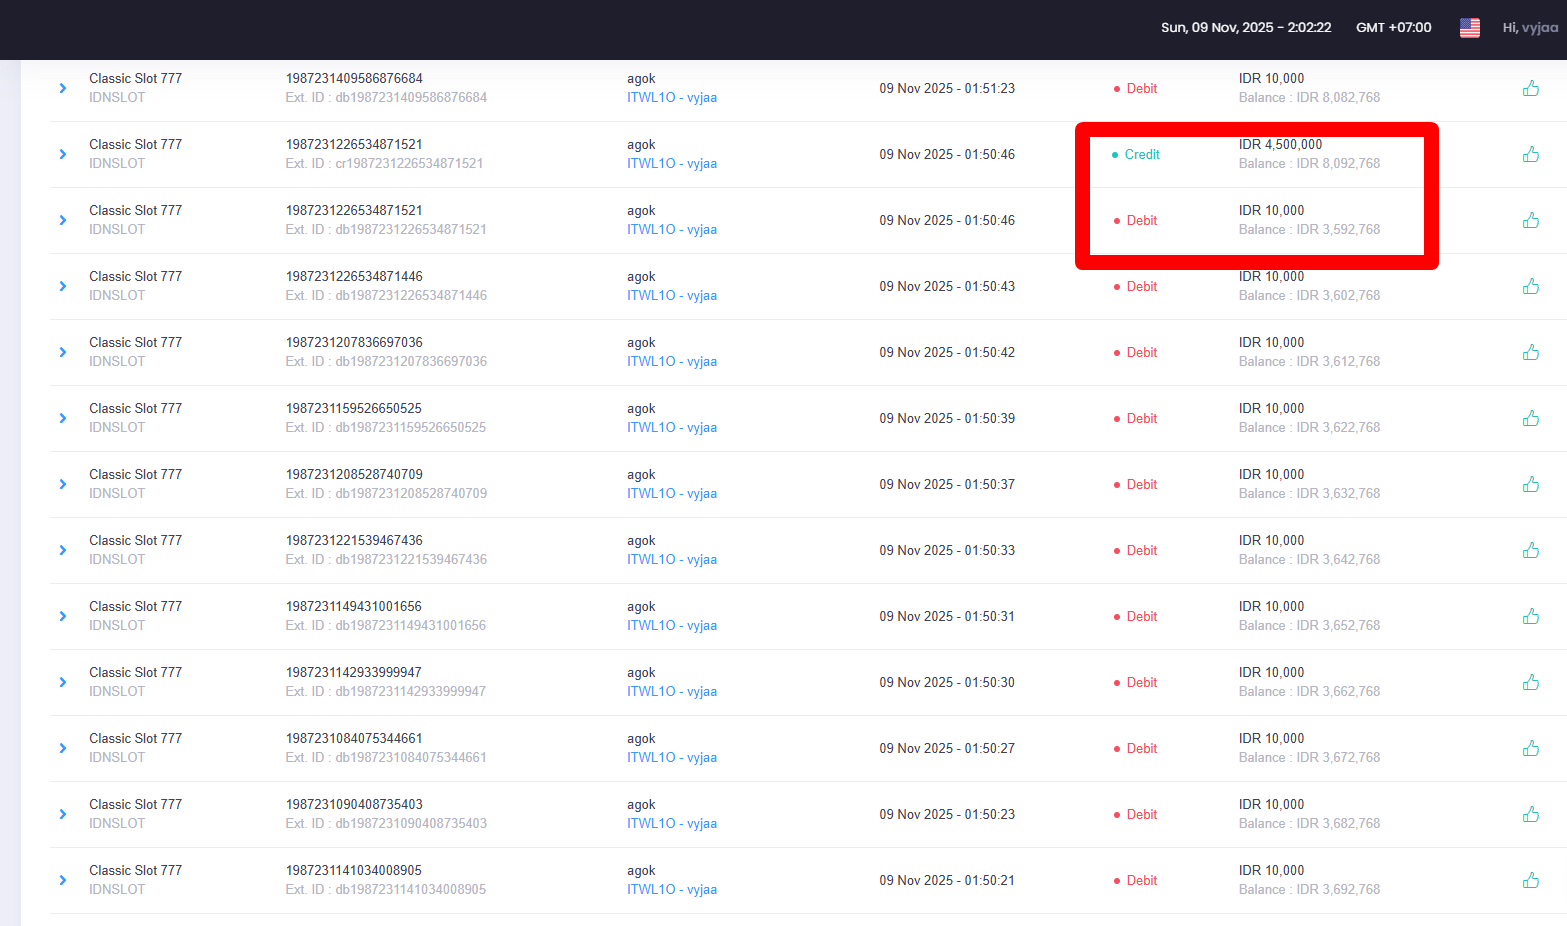Expand transaction 1987231084075344661 row details
Screen dimensions: 1567x926
(x=63, y=748)
